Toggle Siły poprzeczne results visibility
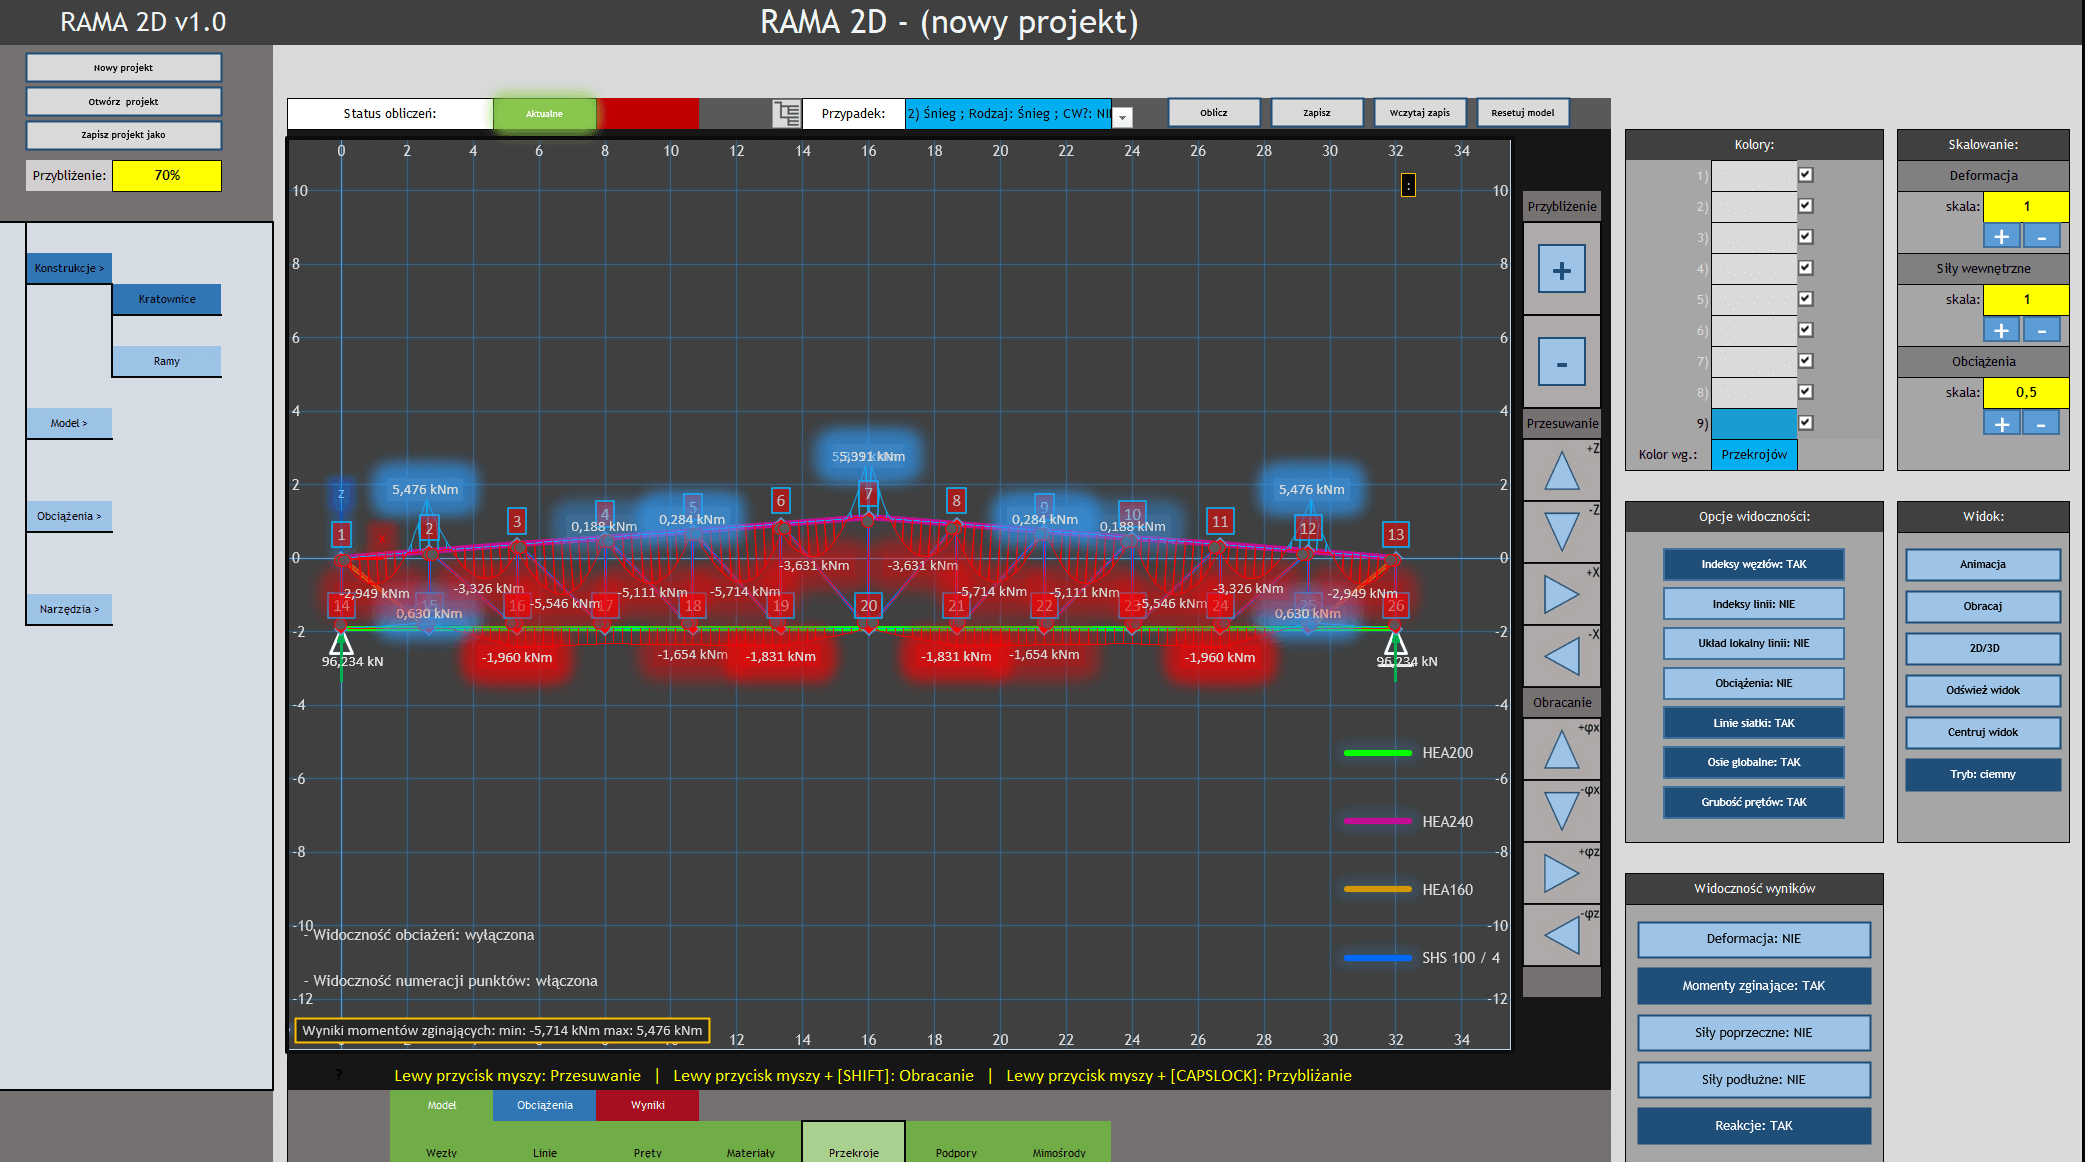Image resolution: width=2086 pixels, height=1162 pixels. pos(1753,1032)
